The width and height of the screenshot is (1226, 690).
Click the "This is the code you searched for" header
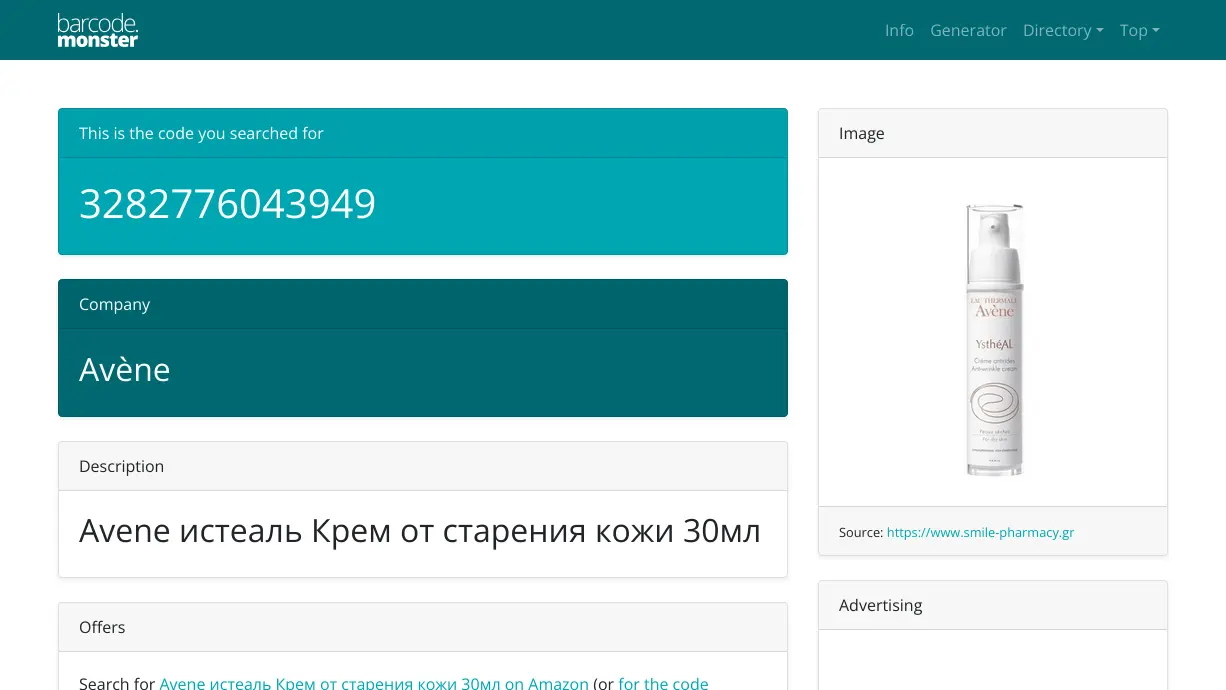point(423,133)
